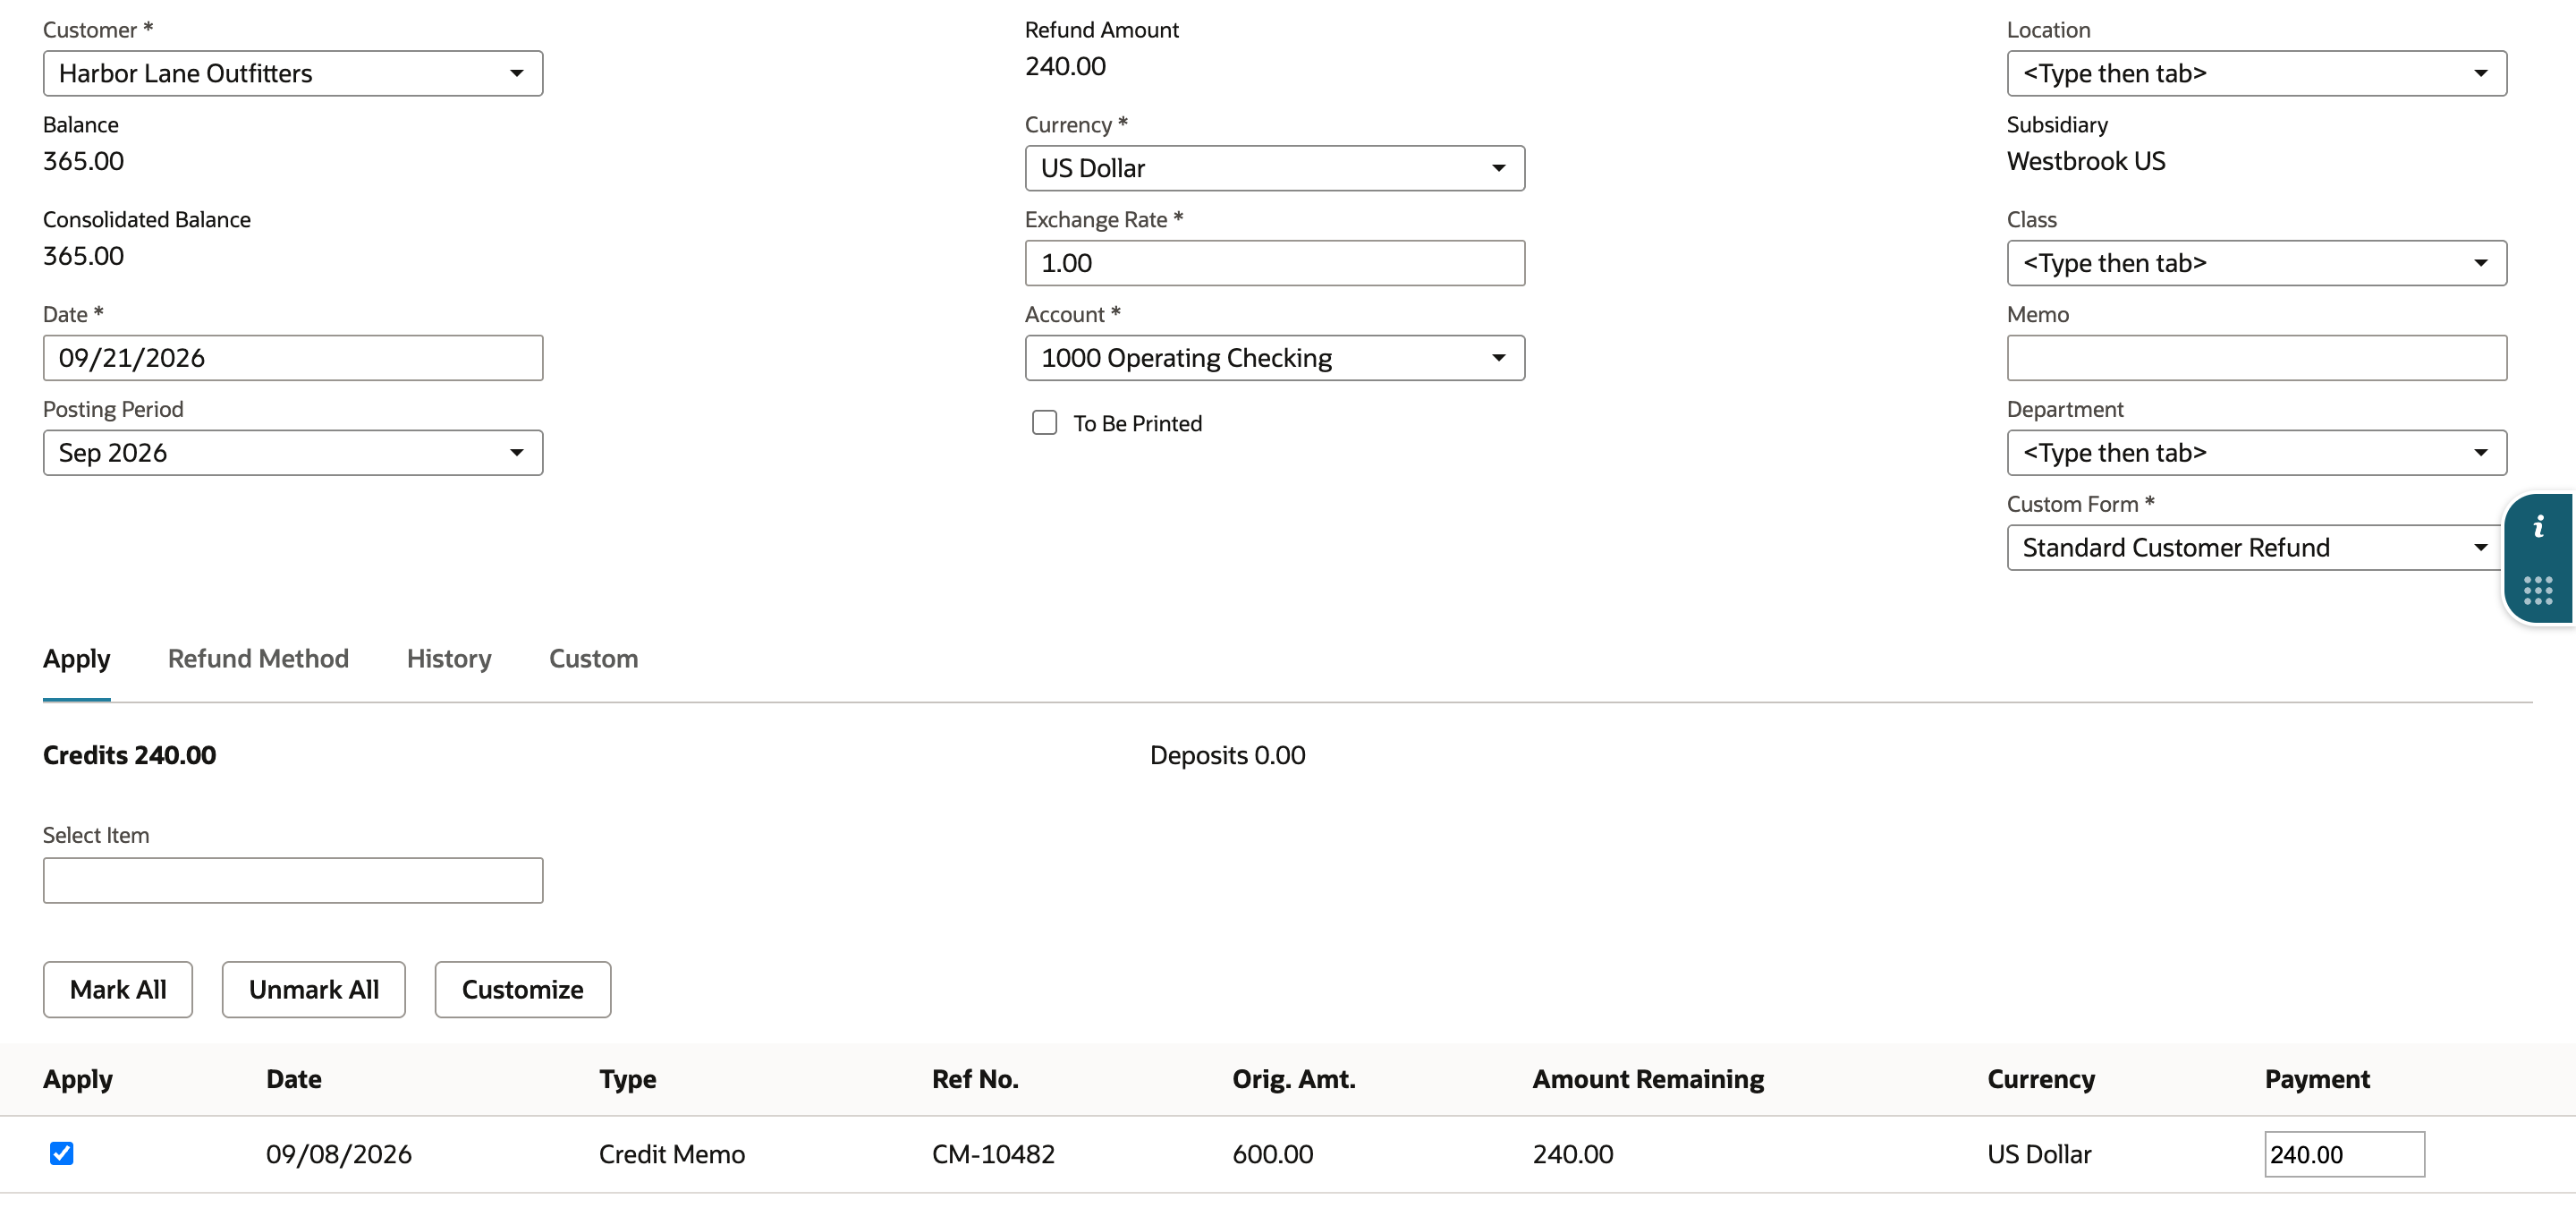Click the Memo input field
The height and width of the screenshot is (1208, 2576).
click(2256, 357)
